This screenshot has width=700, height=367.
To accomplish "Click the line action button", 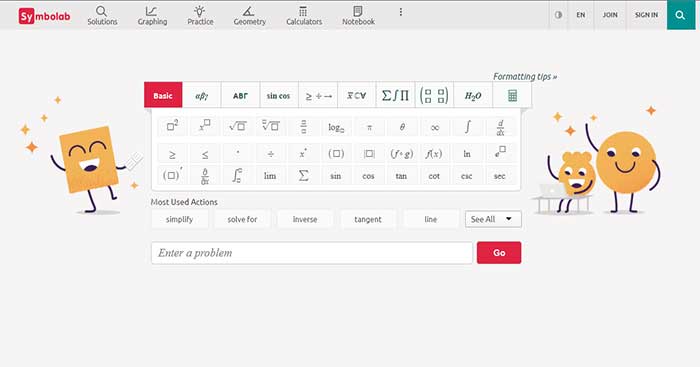I will click(431, 219).
